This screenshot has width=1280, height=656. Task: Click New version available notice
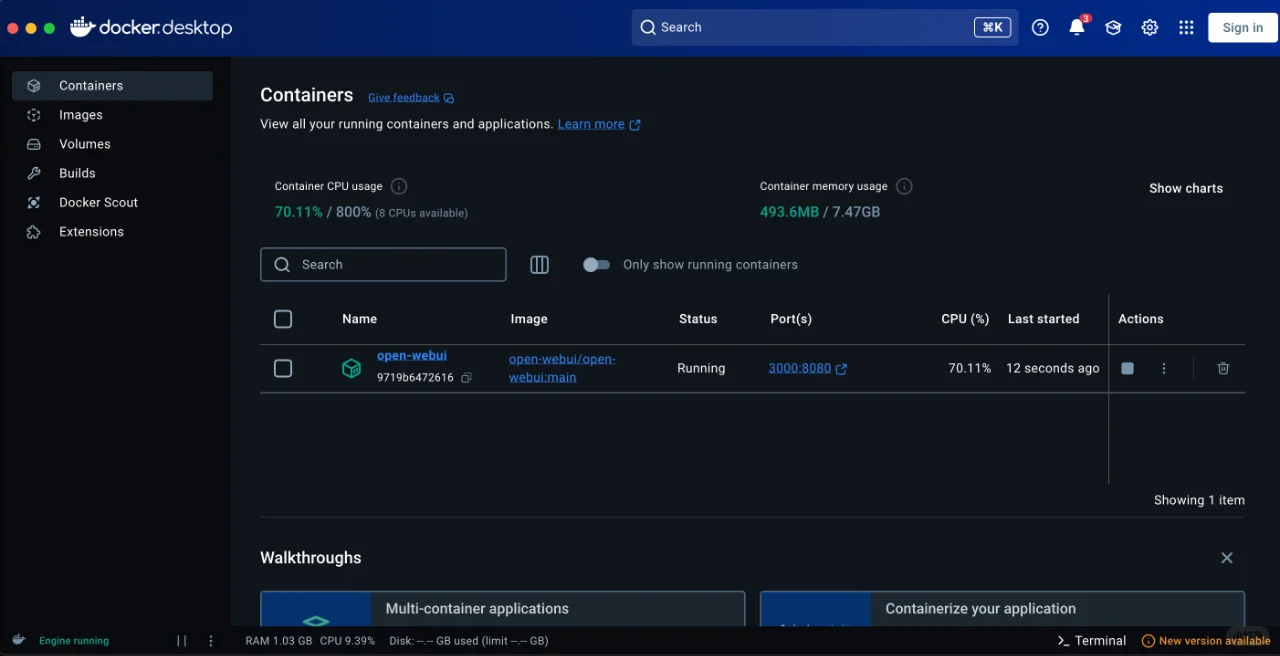[x=1206, y=641]
